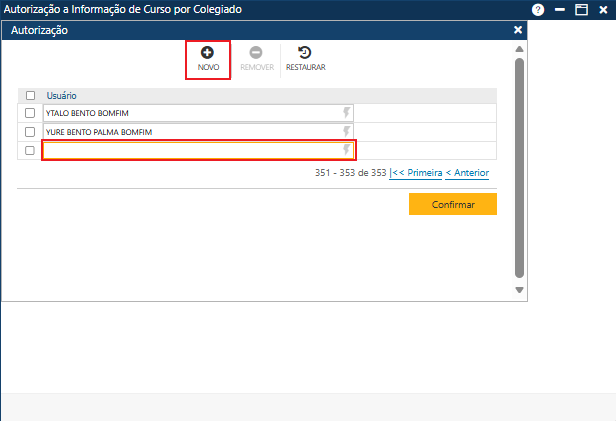Click the NOVO plus icon
This screenshot has height=421, width=616.
tap(208, 52)
